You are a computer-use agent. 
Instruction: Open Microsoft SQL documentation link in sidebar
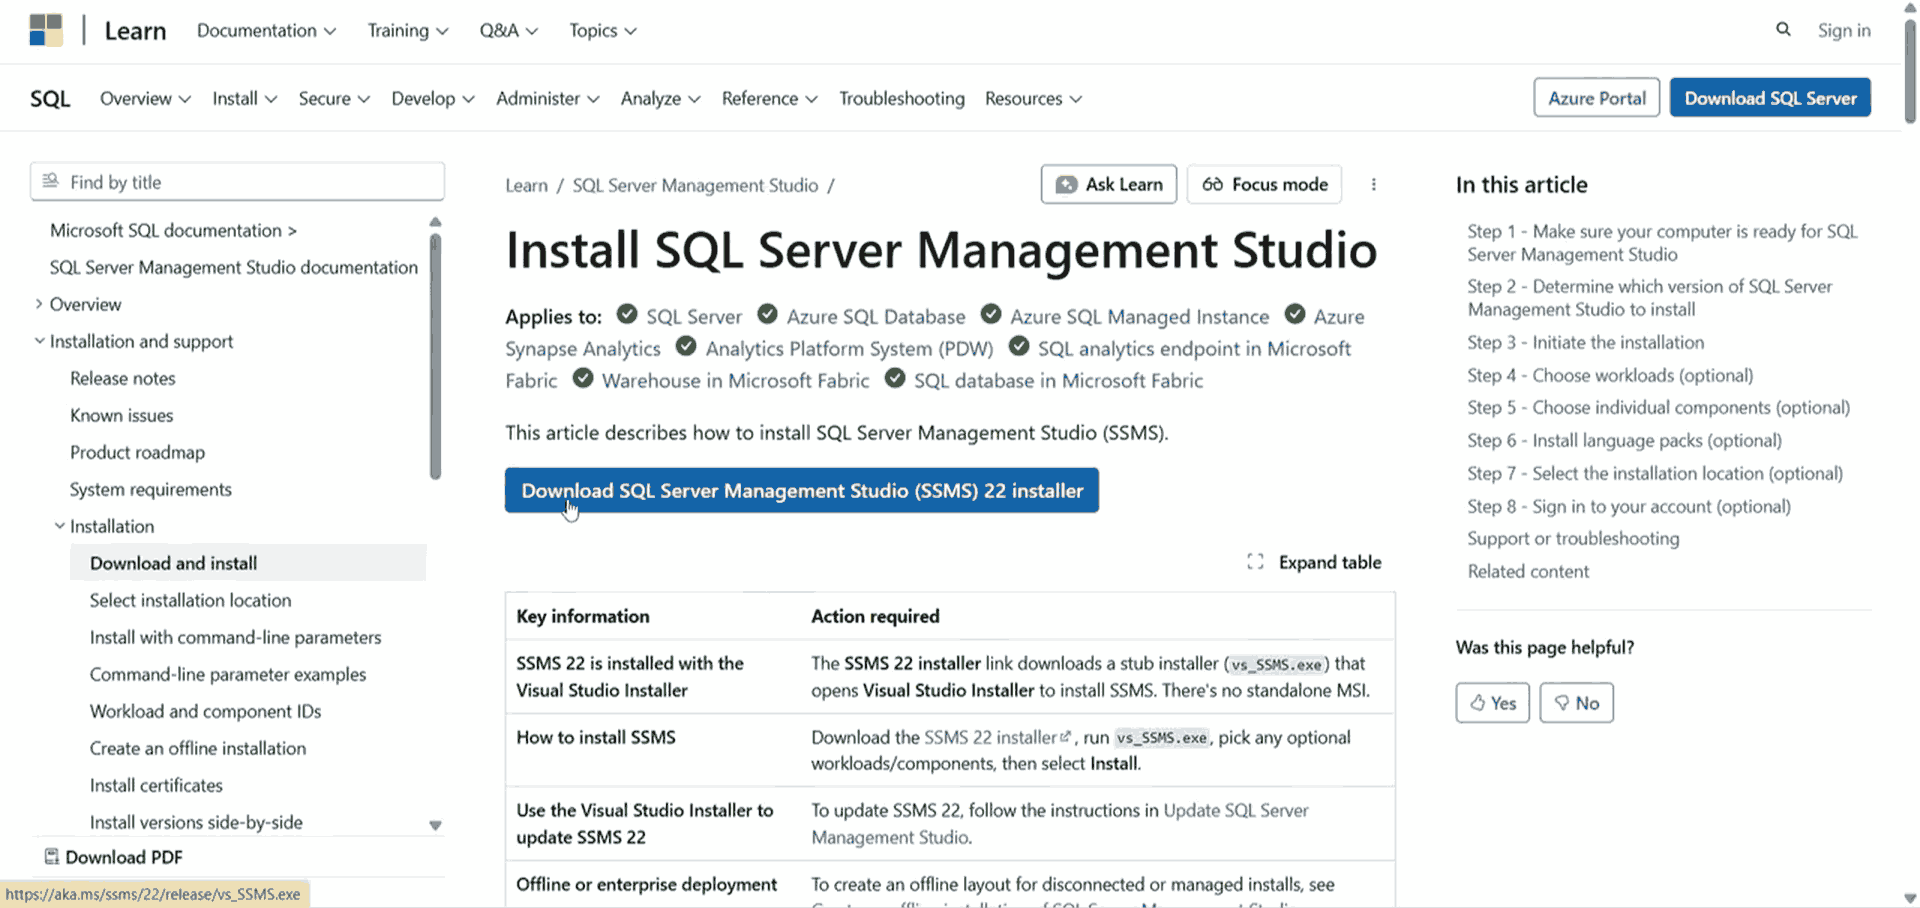(173, 230)
